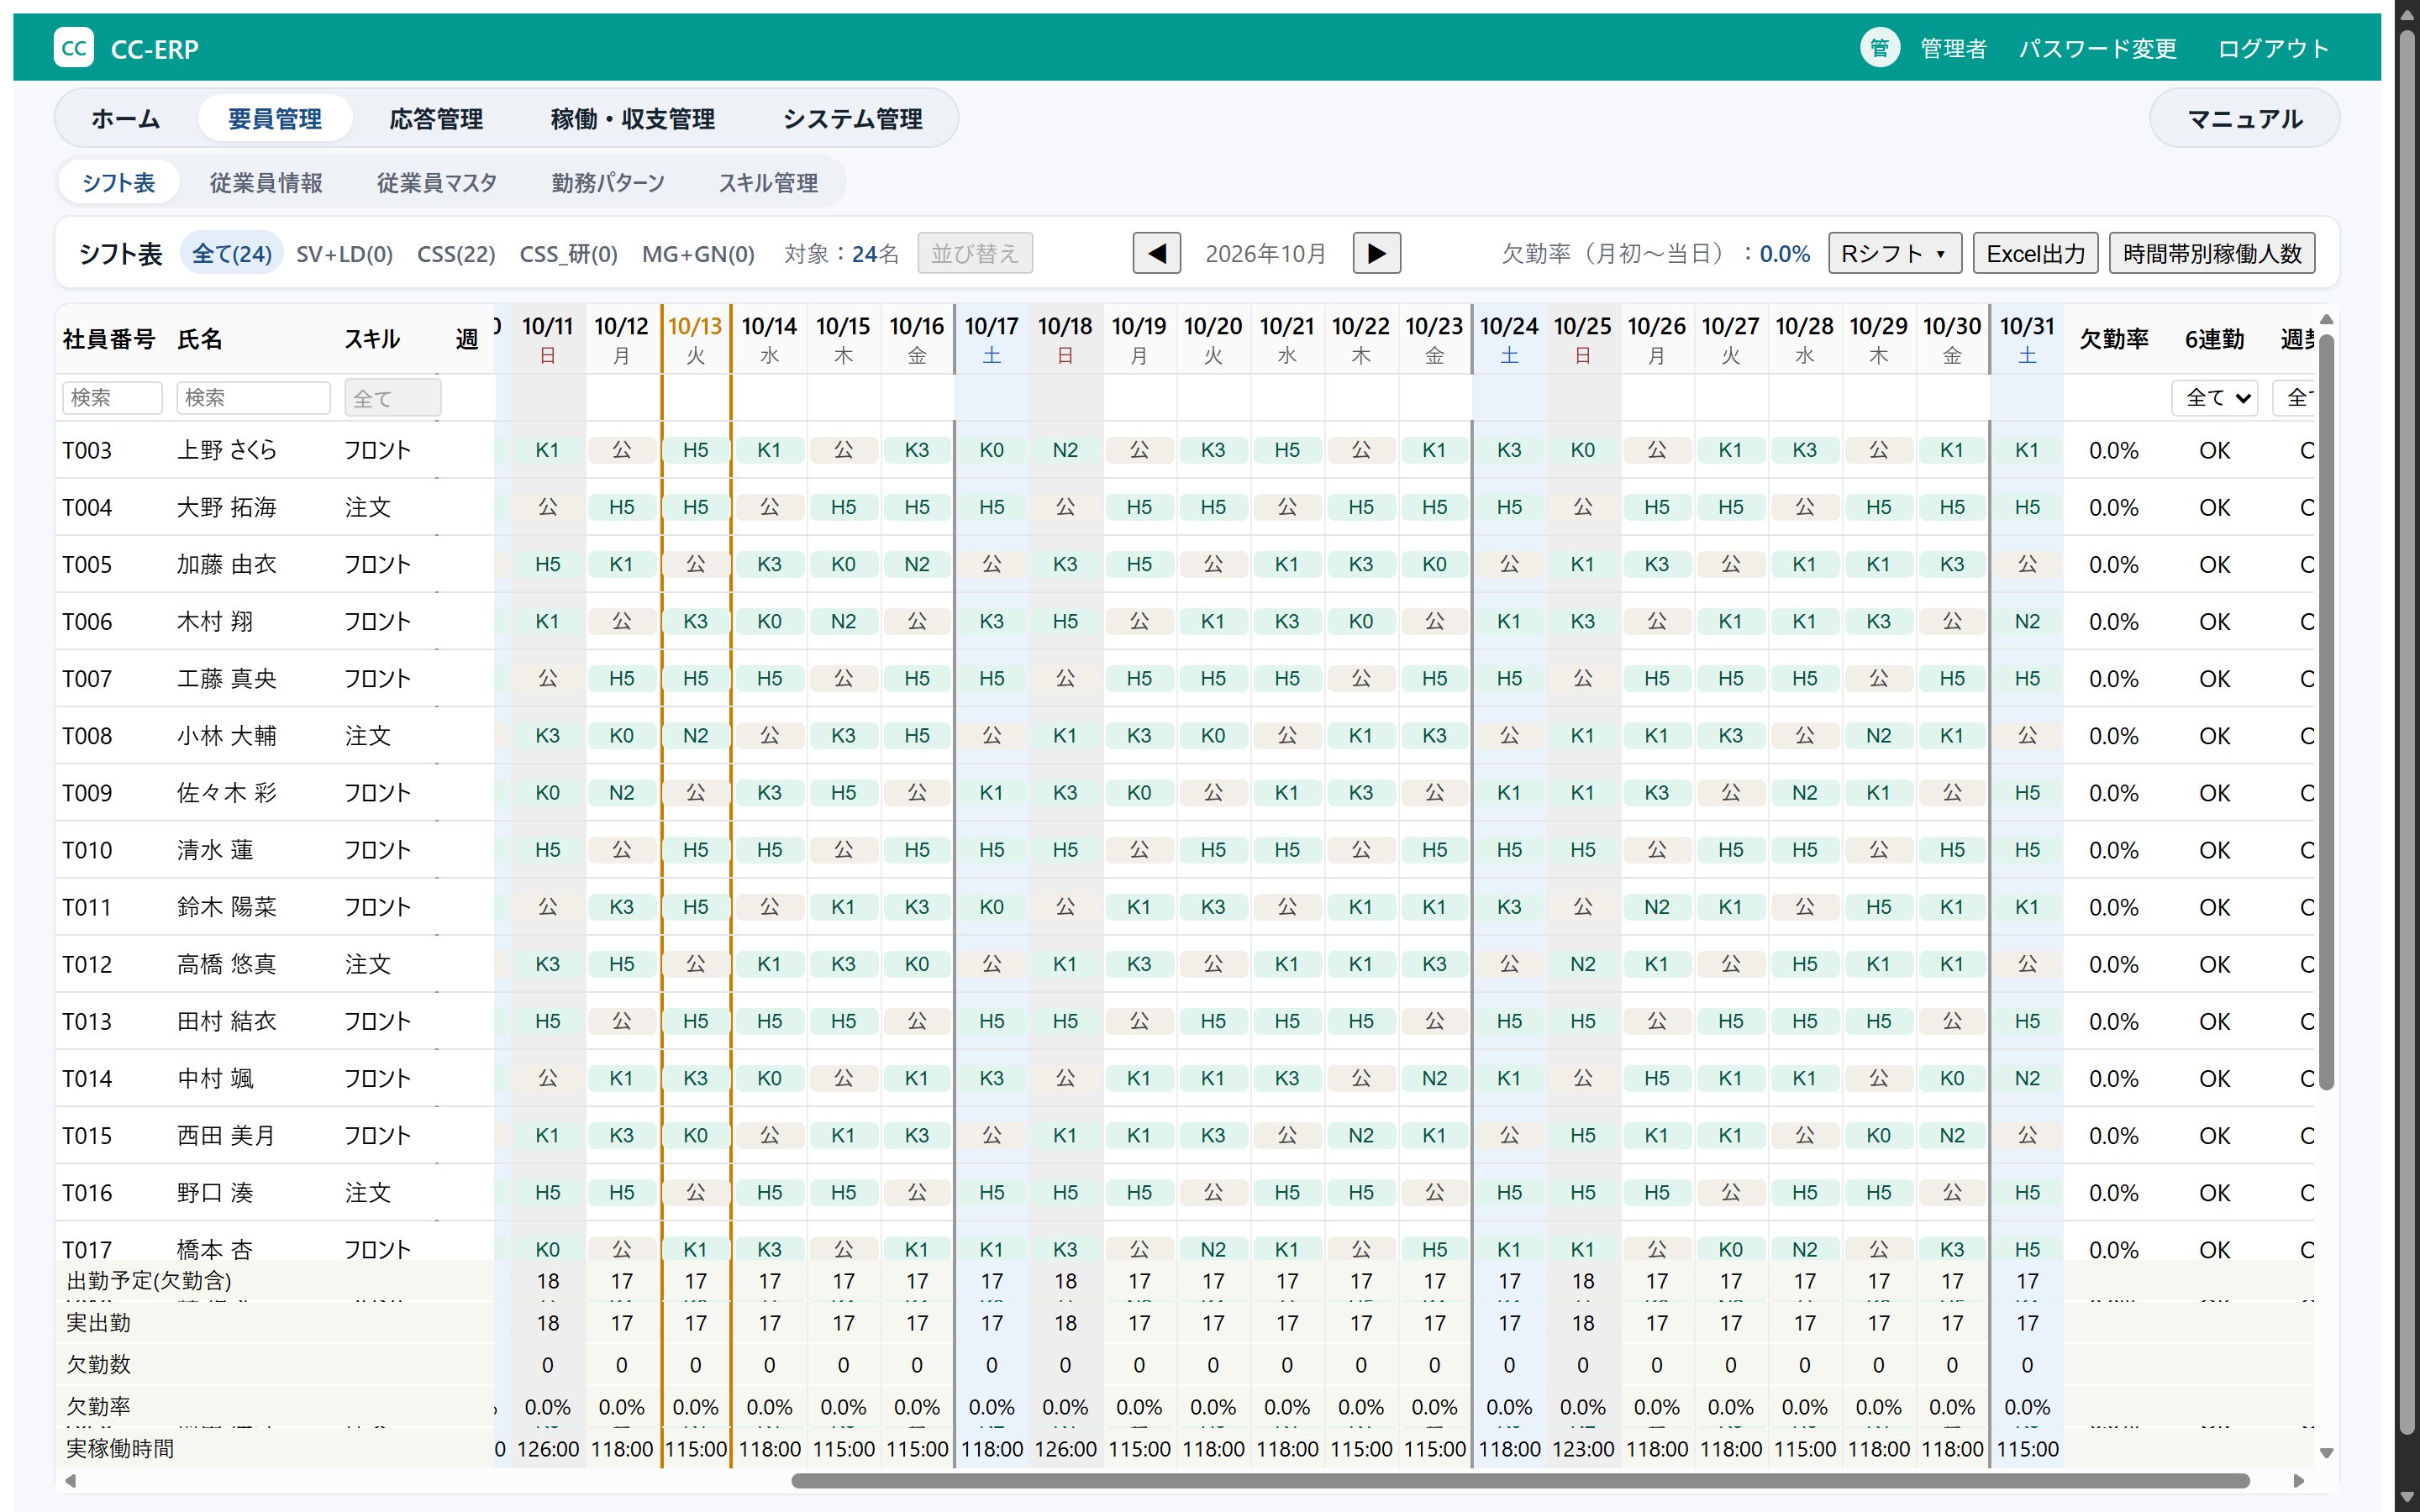Click T004's 公 shift on 10/11
The image size is (2420, 1512).
pos(547,507)
